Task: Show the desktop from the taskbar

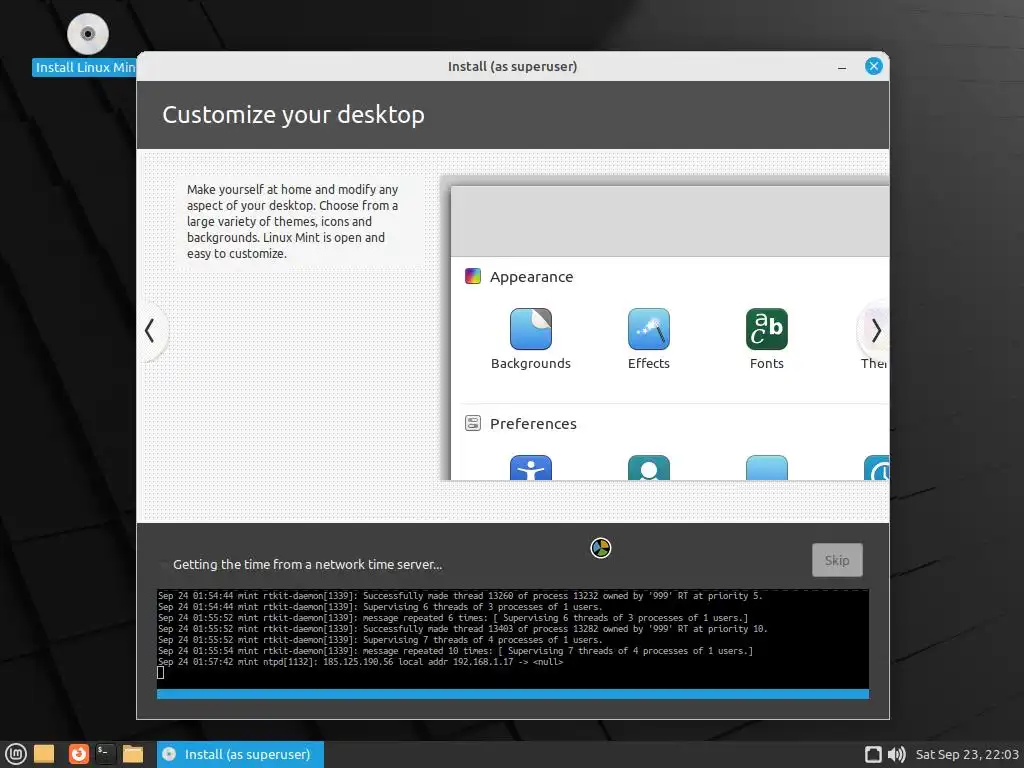Action: pos(44,754)
